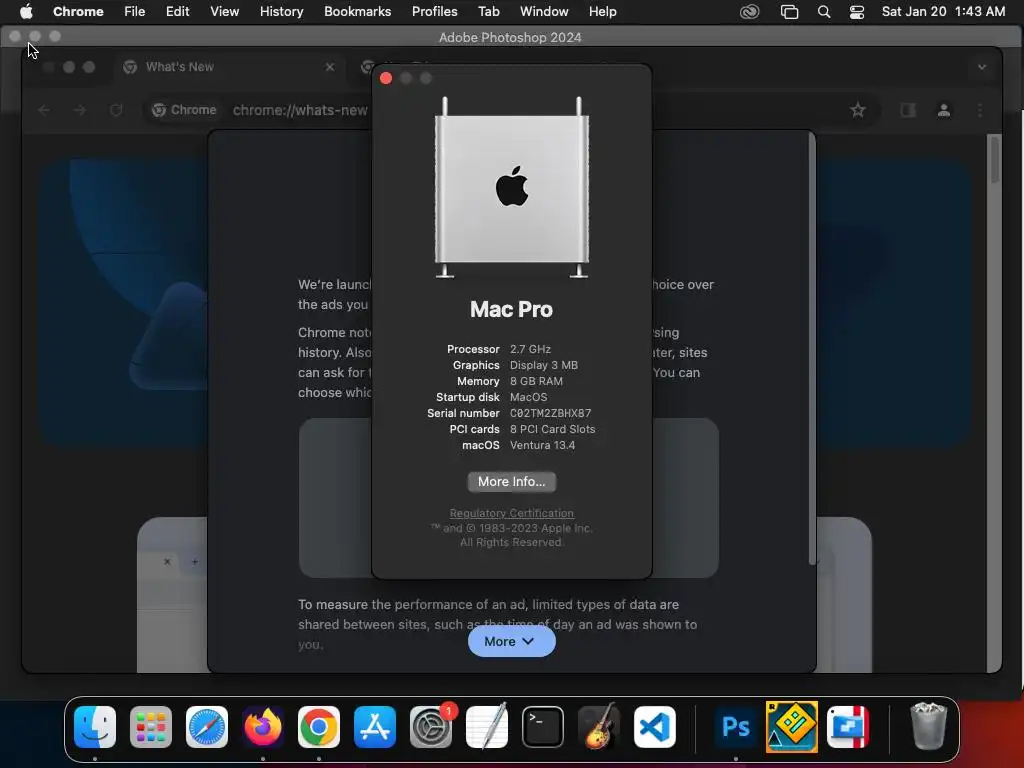Launch Geometry Dash from the Dock
Image resolution: width=1024 pixels, height=768 pixels.
point(792,727)
